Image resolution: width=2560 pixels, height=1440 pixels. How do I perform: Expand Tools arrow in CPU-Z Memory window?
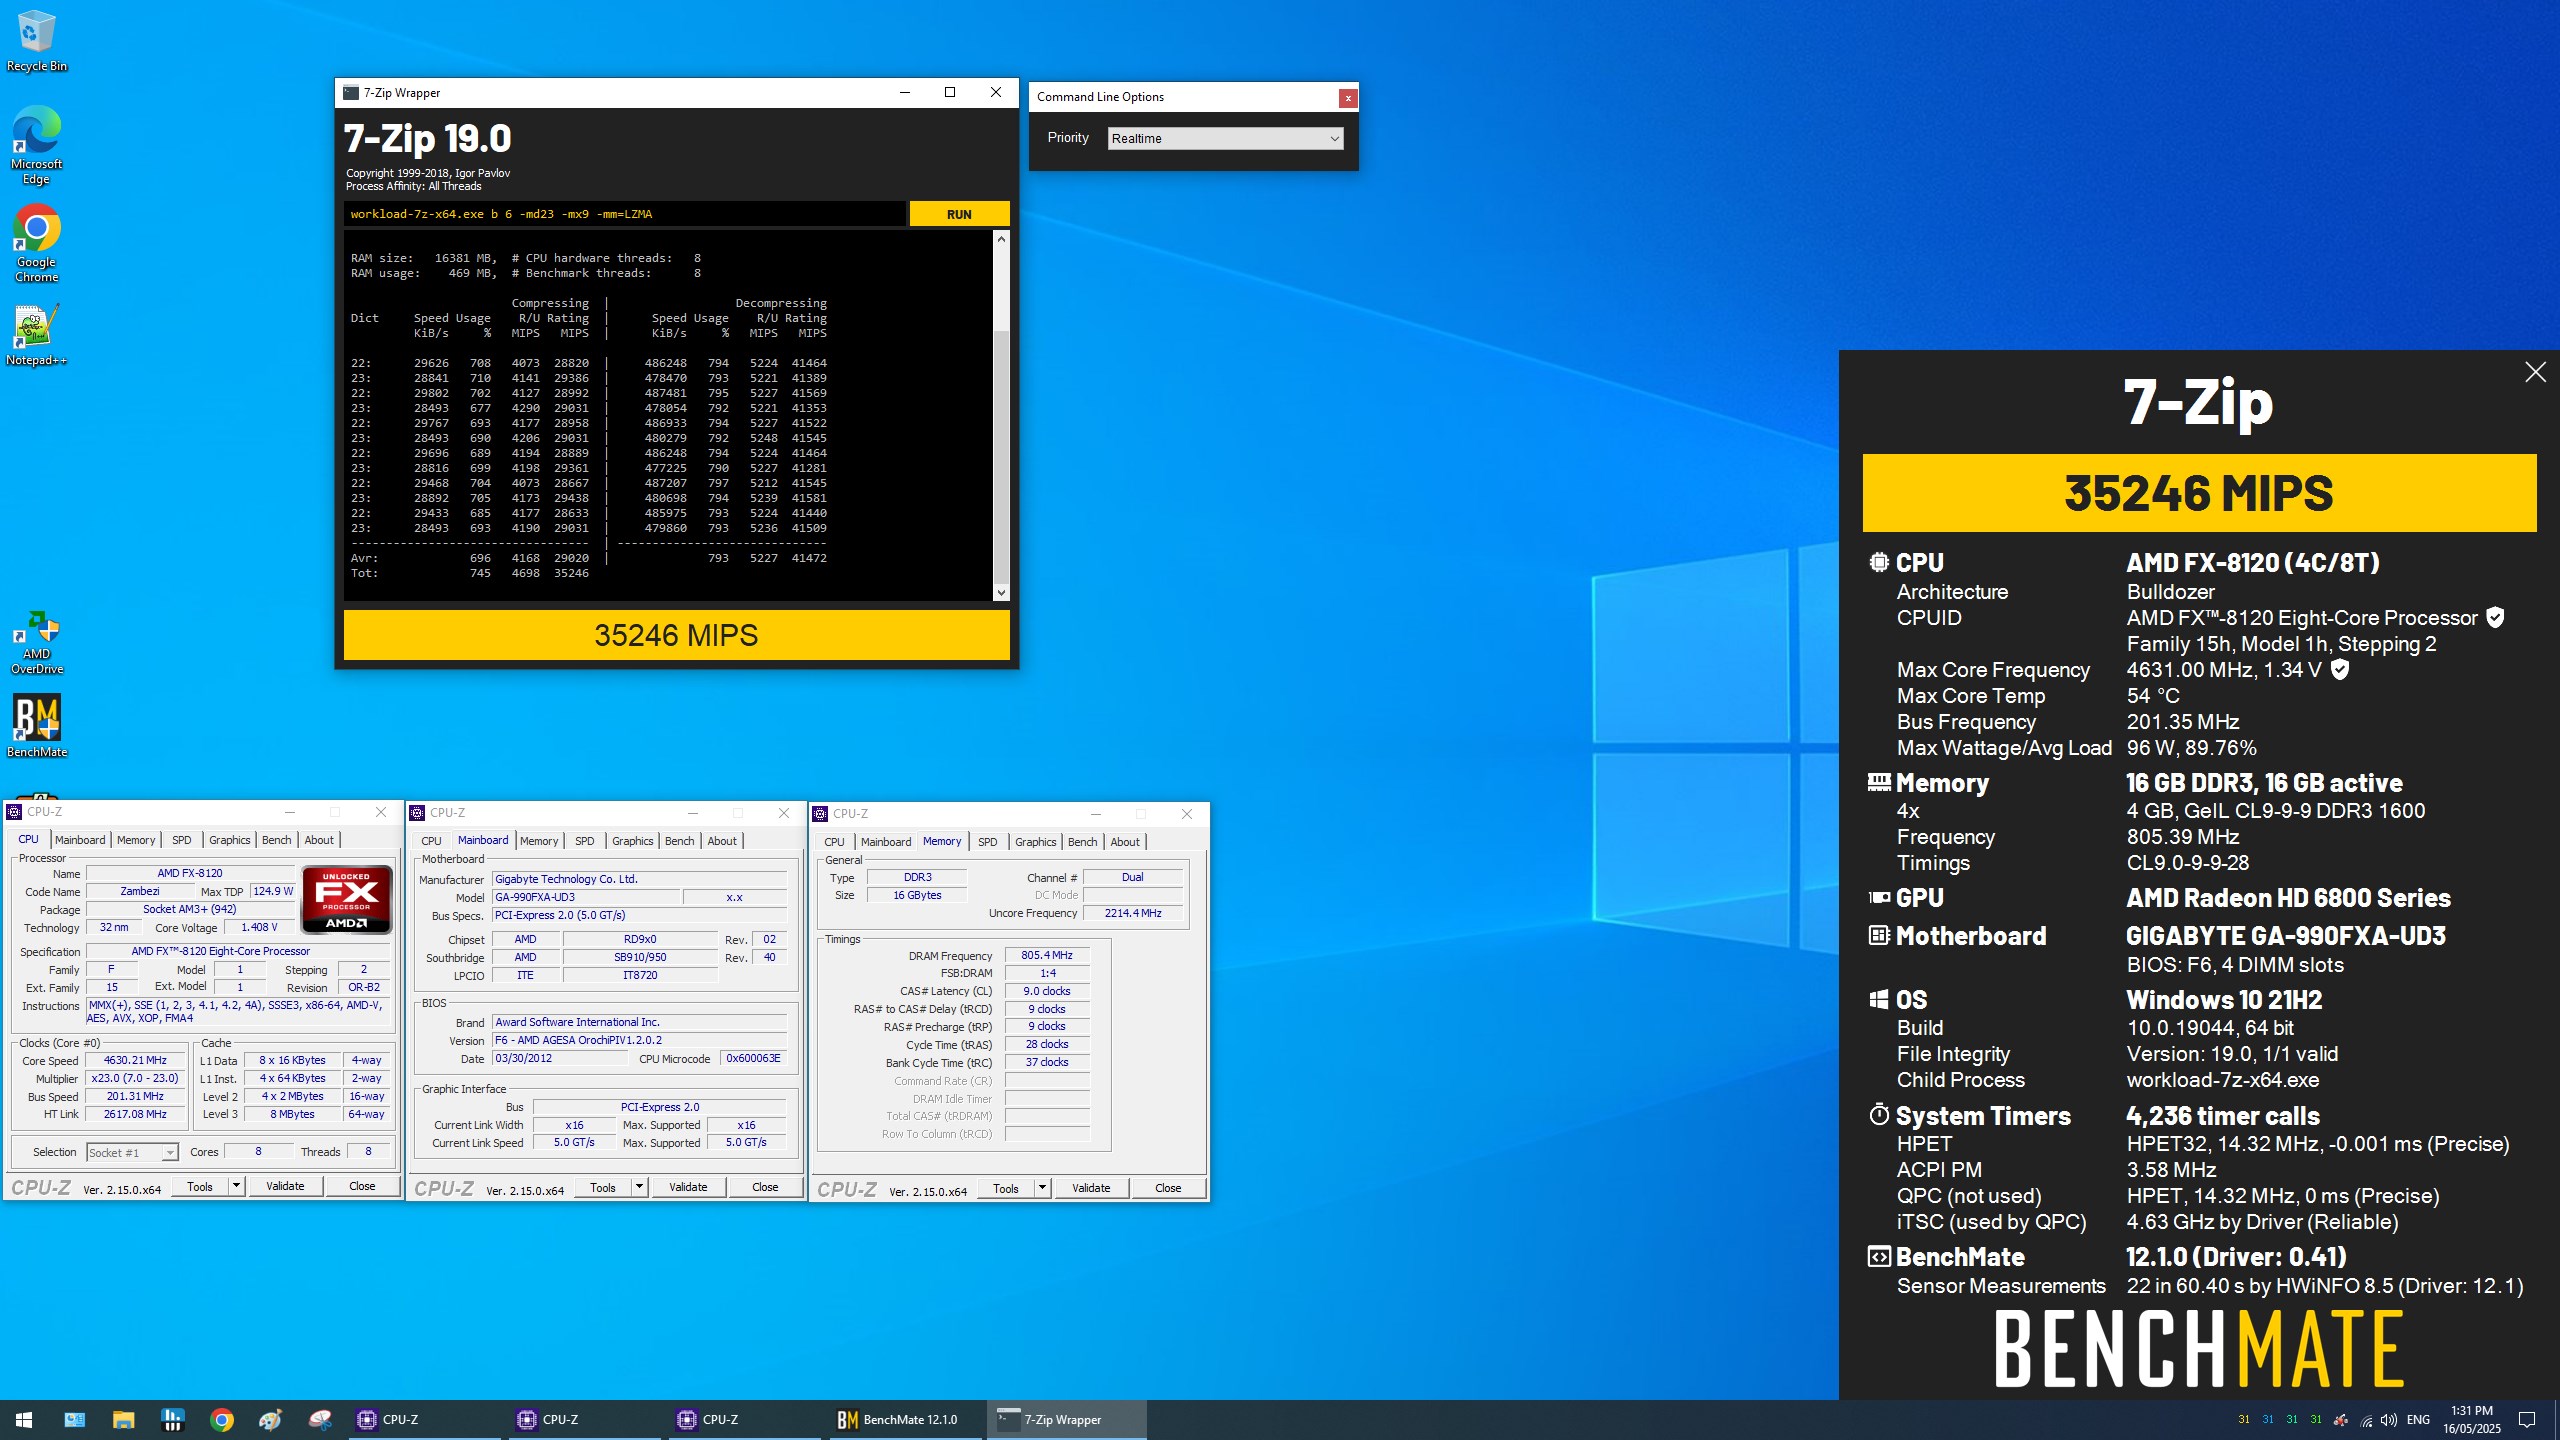coord(1042,1188)
